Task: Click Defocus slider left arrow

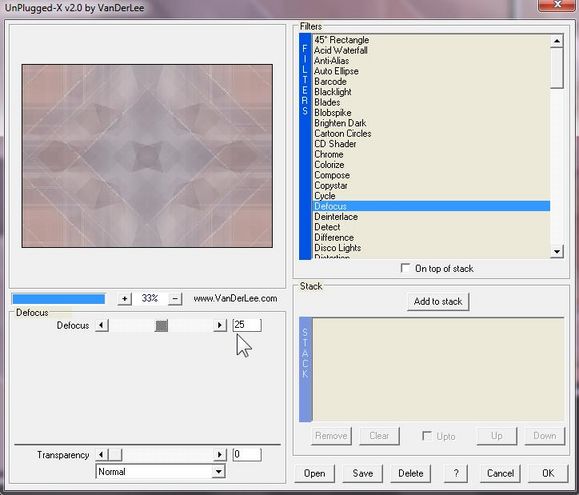Action: tap(102, 325)
